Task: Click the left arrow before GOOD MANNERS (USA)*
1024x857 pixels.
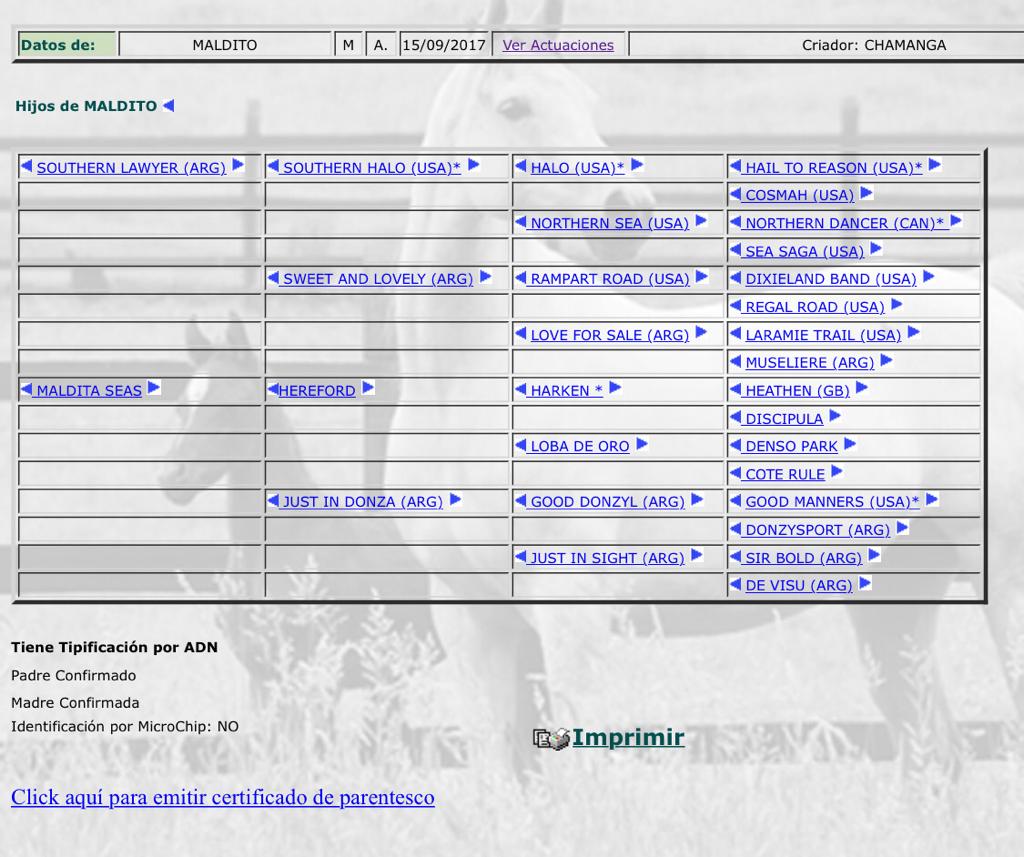Action: click(735, 501)
